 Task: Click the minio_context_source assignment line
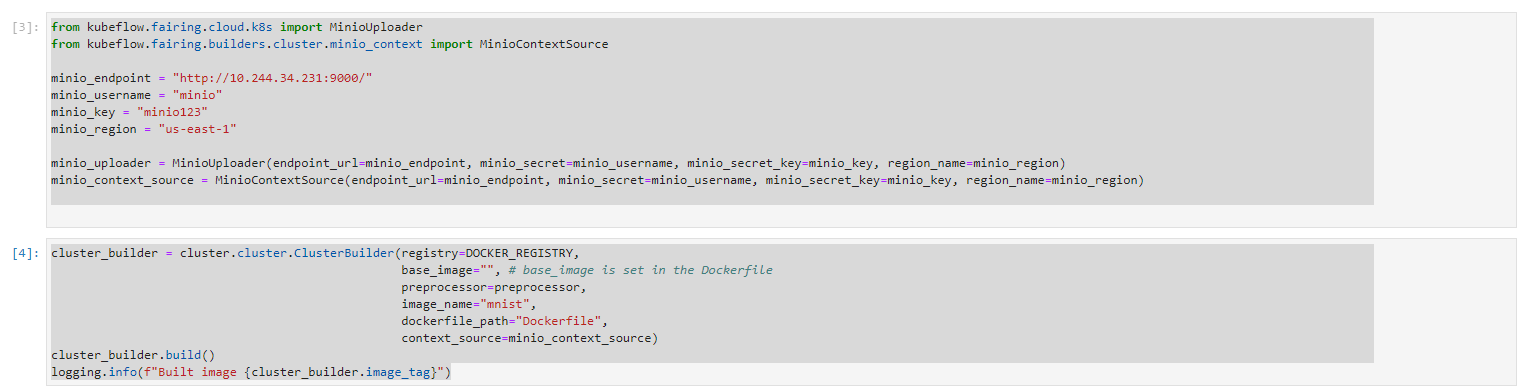point(597,180)
